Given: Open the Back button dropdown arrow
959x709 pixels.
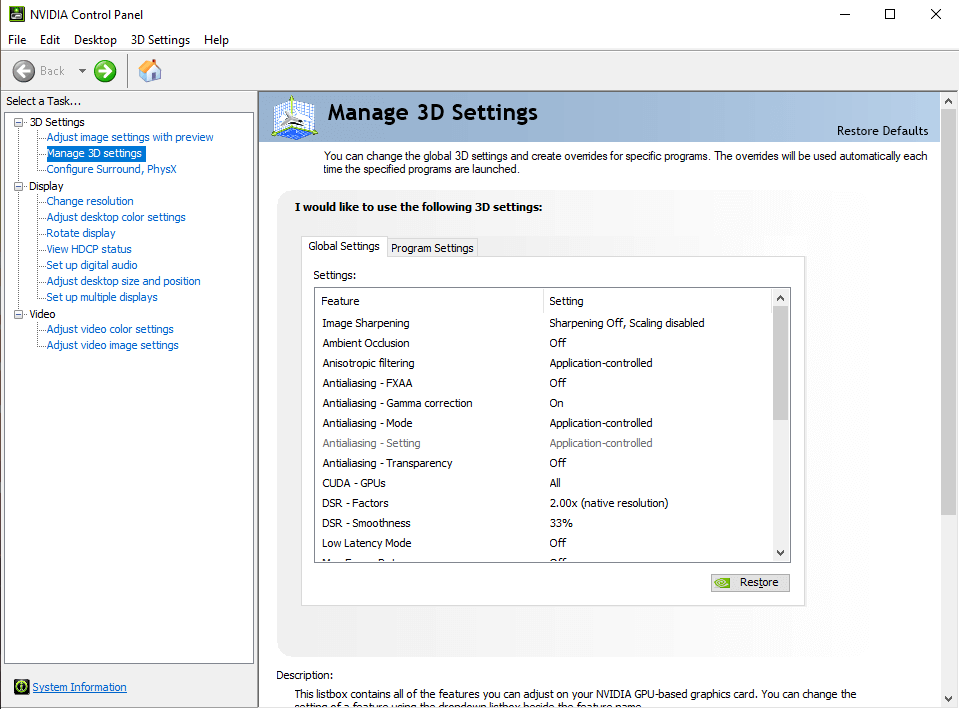Looking at the screenshot, I should 82,70.
